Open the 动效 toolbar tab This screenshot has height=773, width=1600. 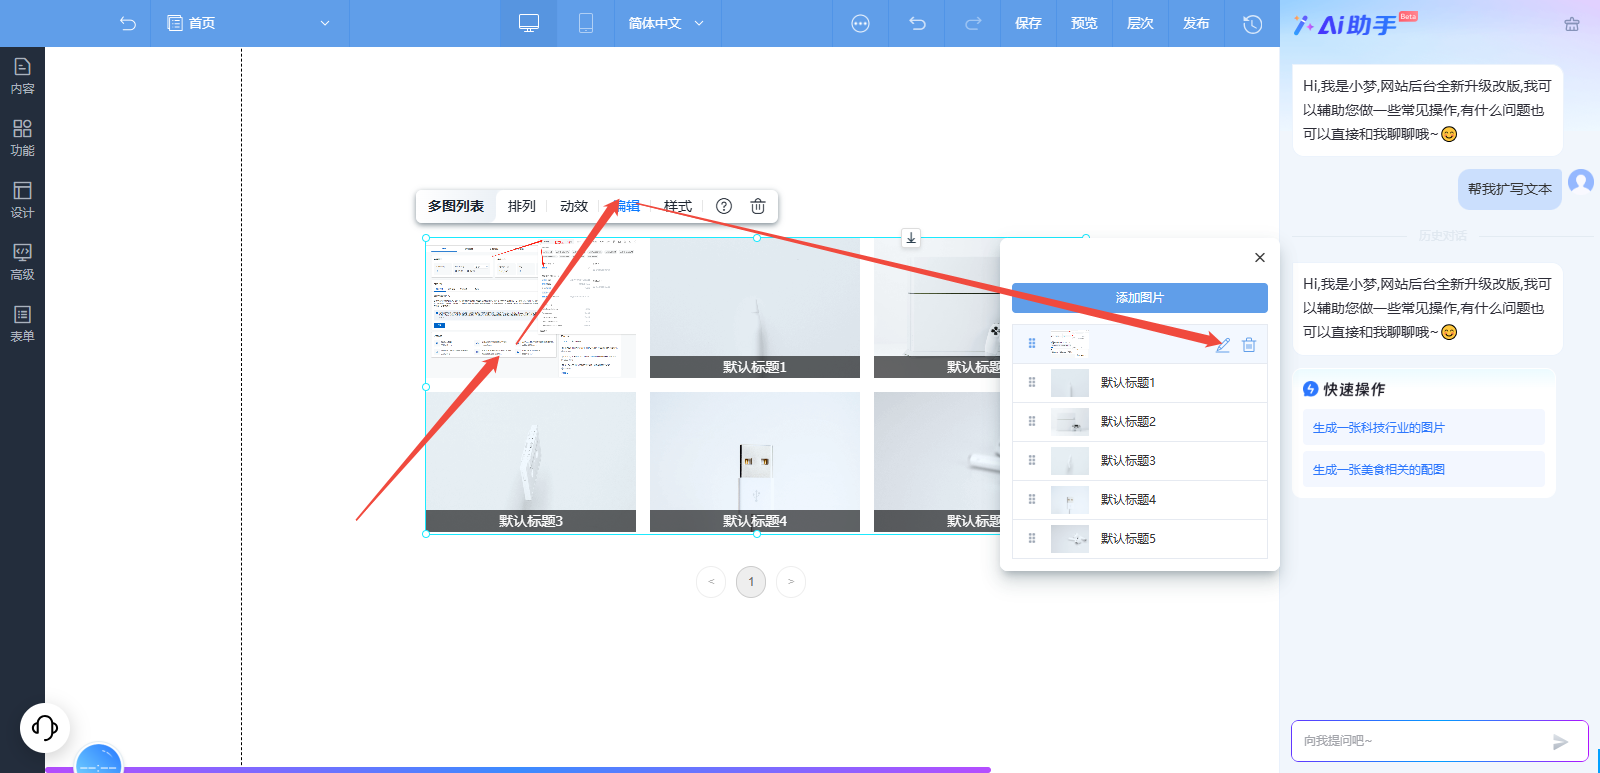574,206
